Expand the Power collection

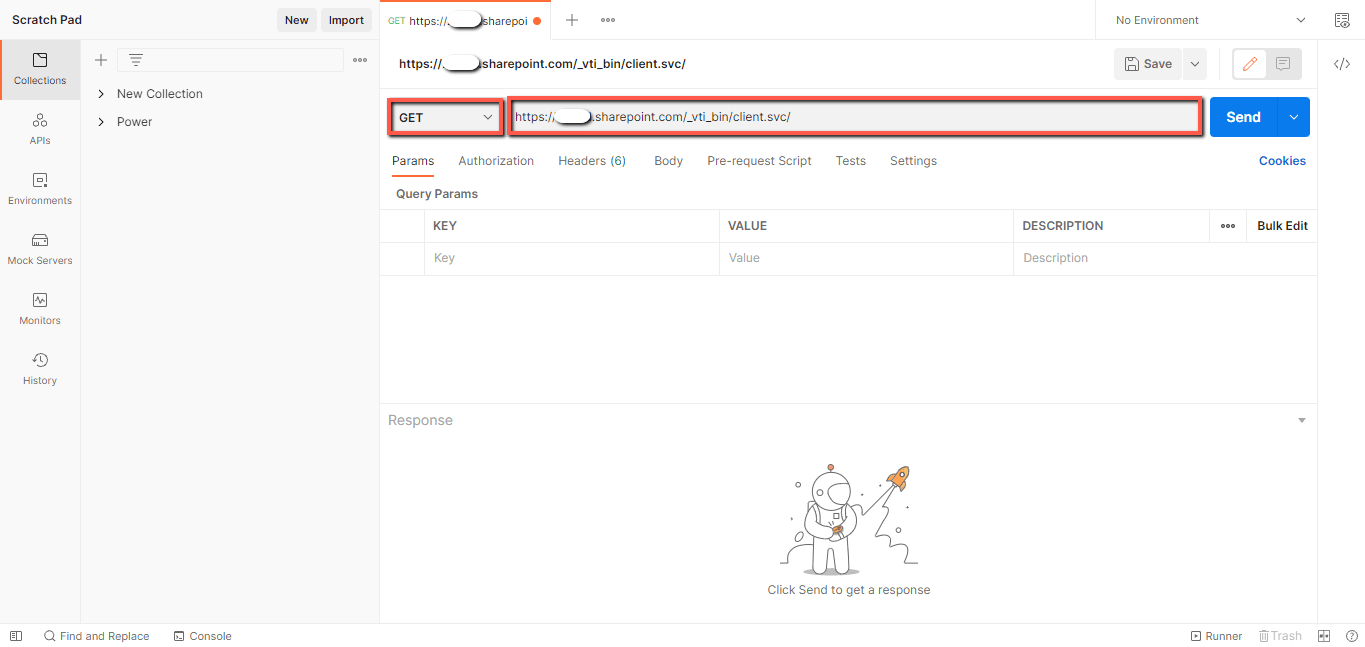(101, 122)
